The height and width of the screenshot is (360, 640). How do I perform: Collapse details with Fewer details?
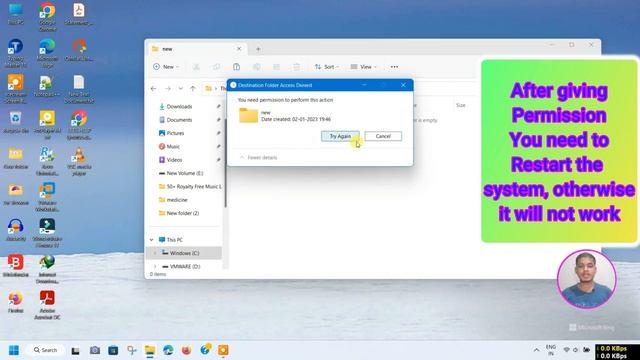258,158
